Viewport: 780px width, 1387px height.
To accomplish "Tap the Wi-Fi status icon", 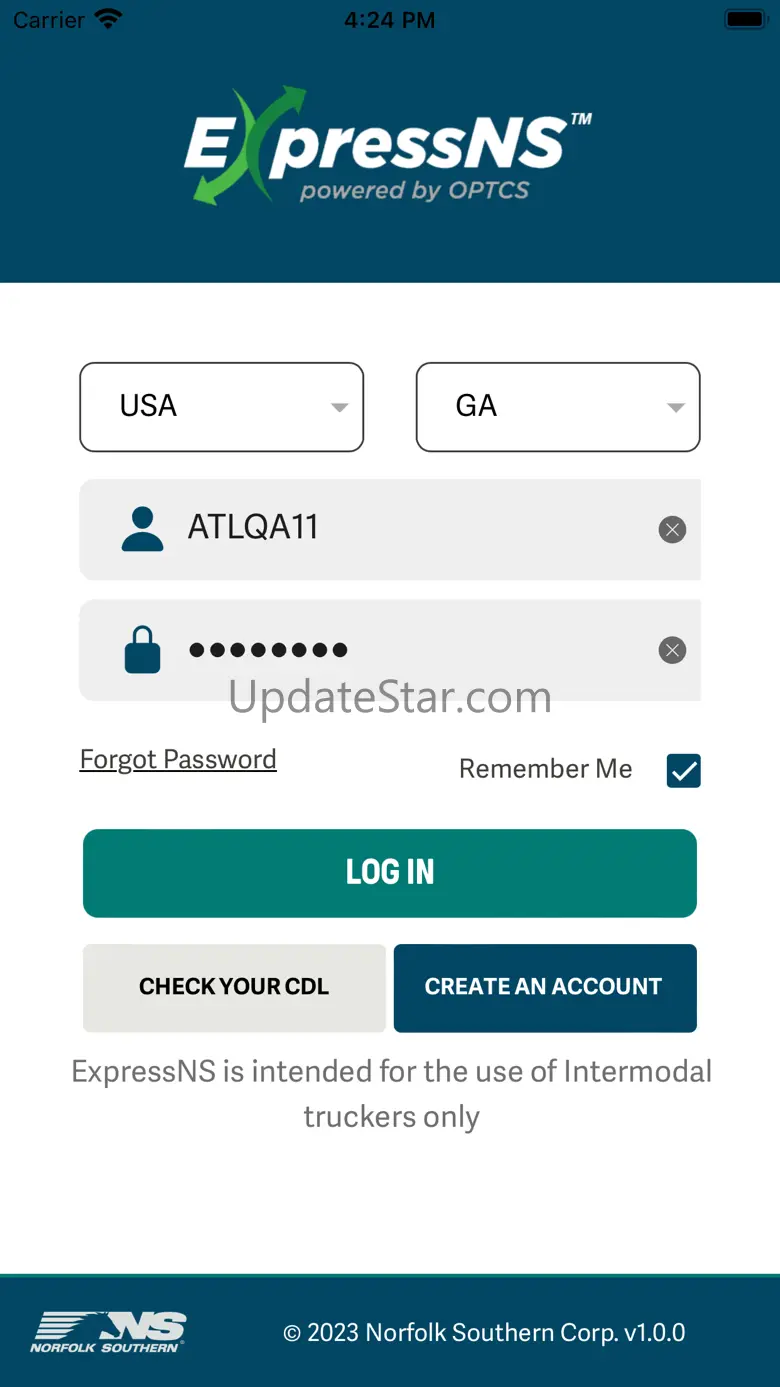I will pos(107,20).
